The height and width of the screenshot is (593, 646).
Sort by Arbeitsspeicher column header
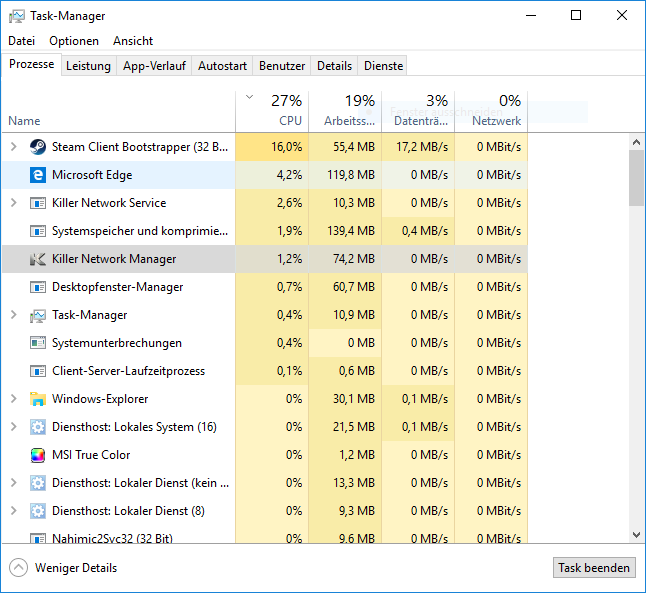point(345,111)
